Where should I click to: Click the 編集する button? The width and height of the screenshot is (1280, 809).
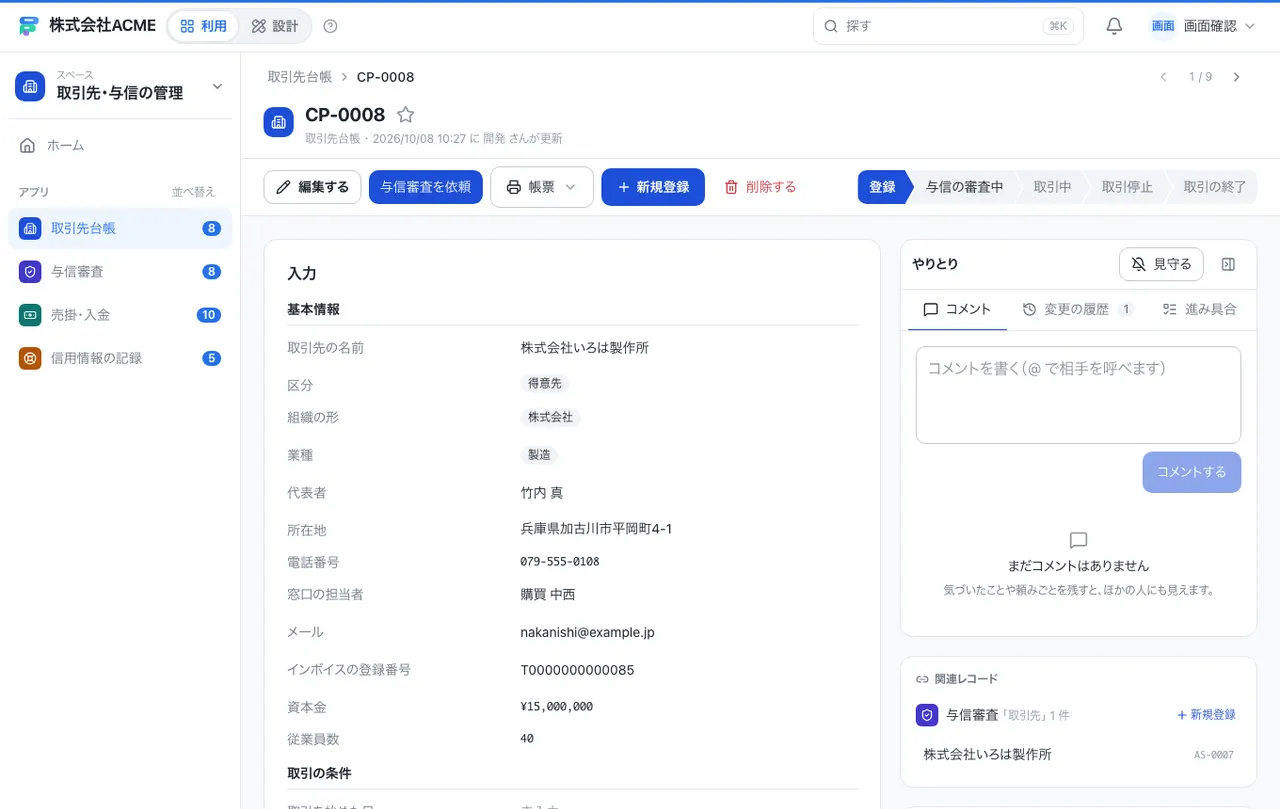(312, 187)
